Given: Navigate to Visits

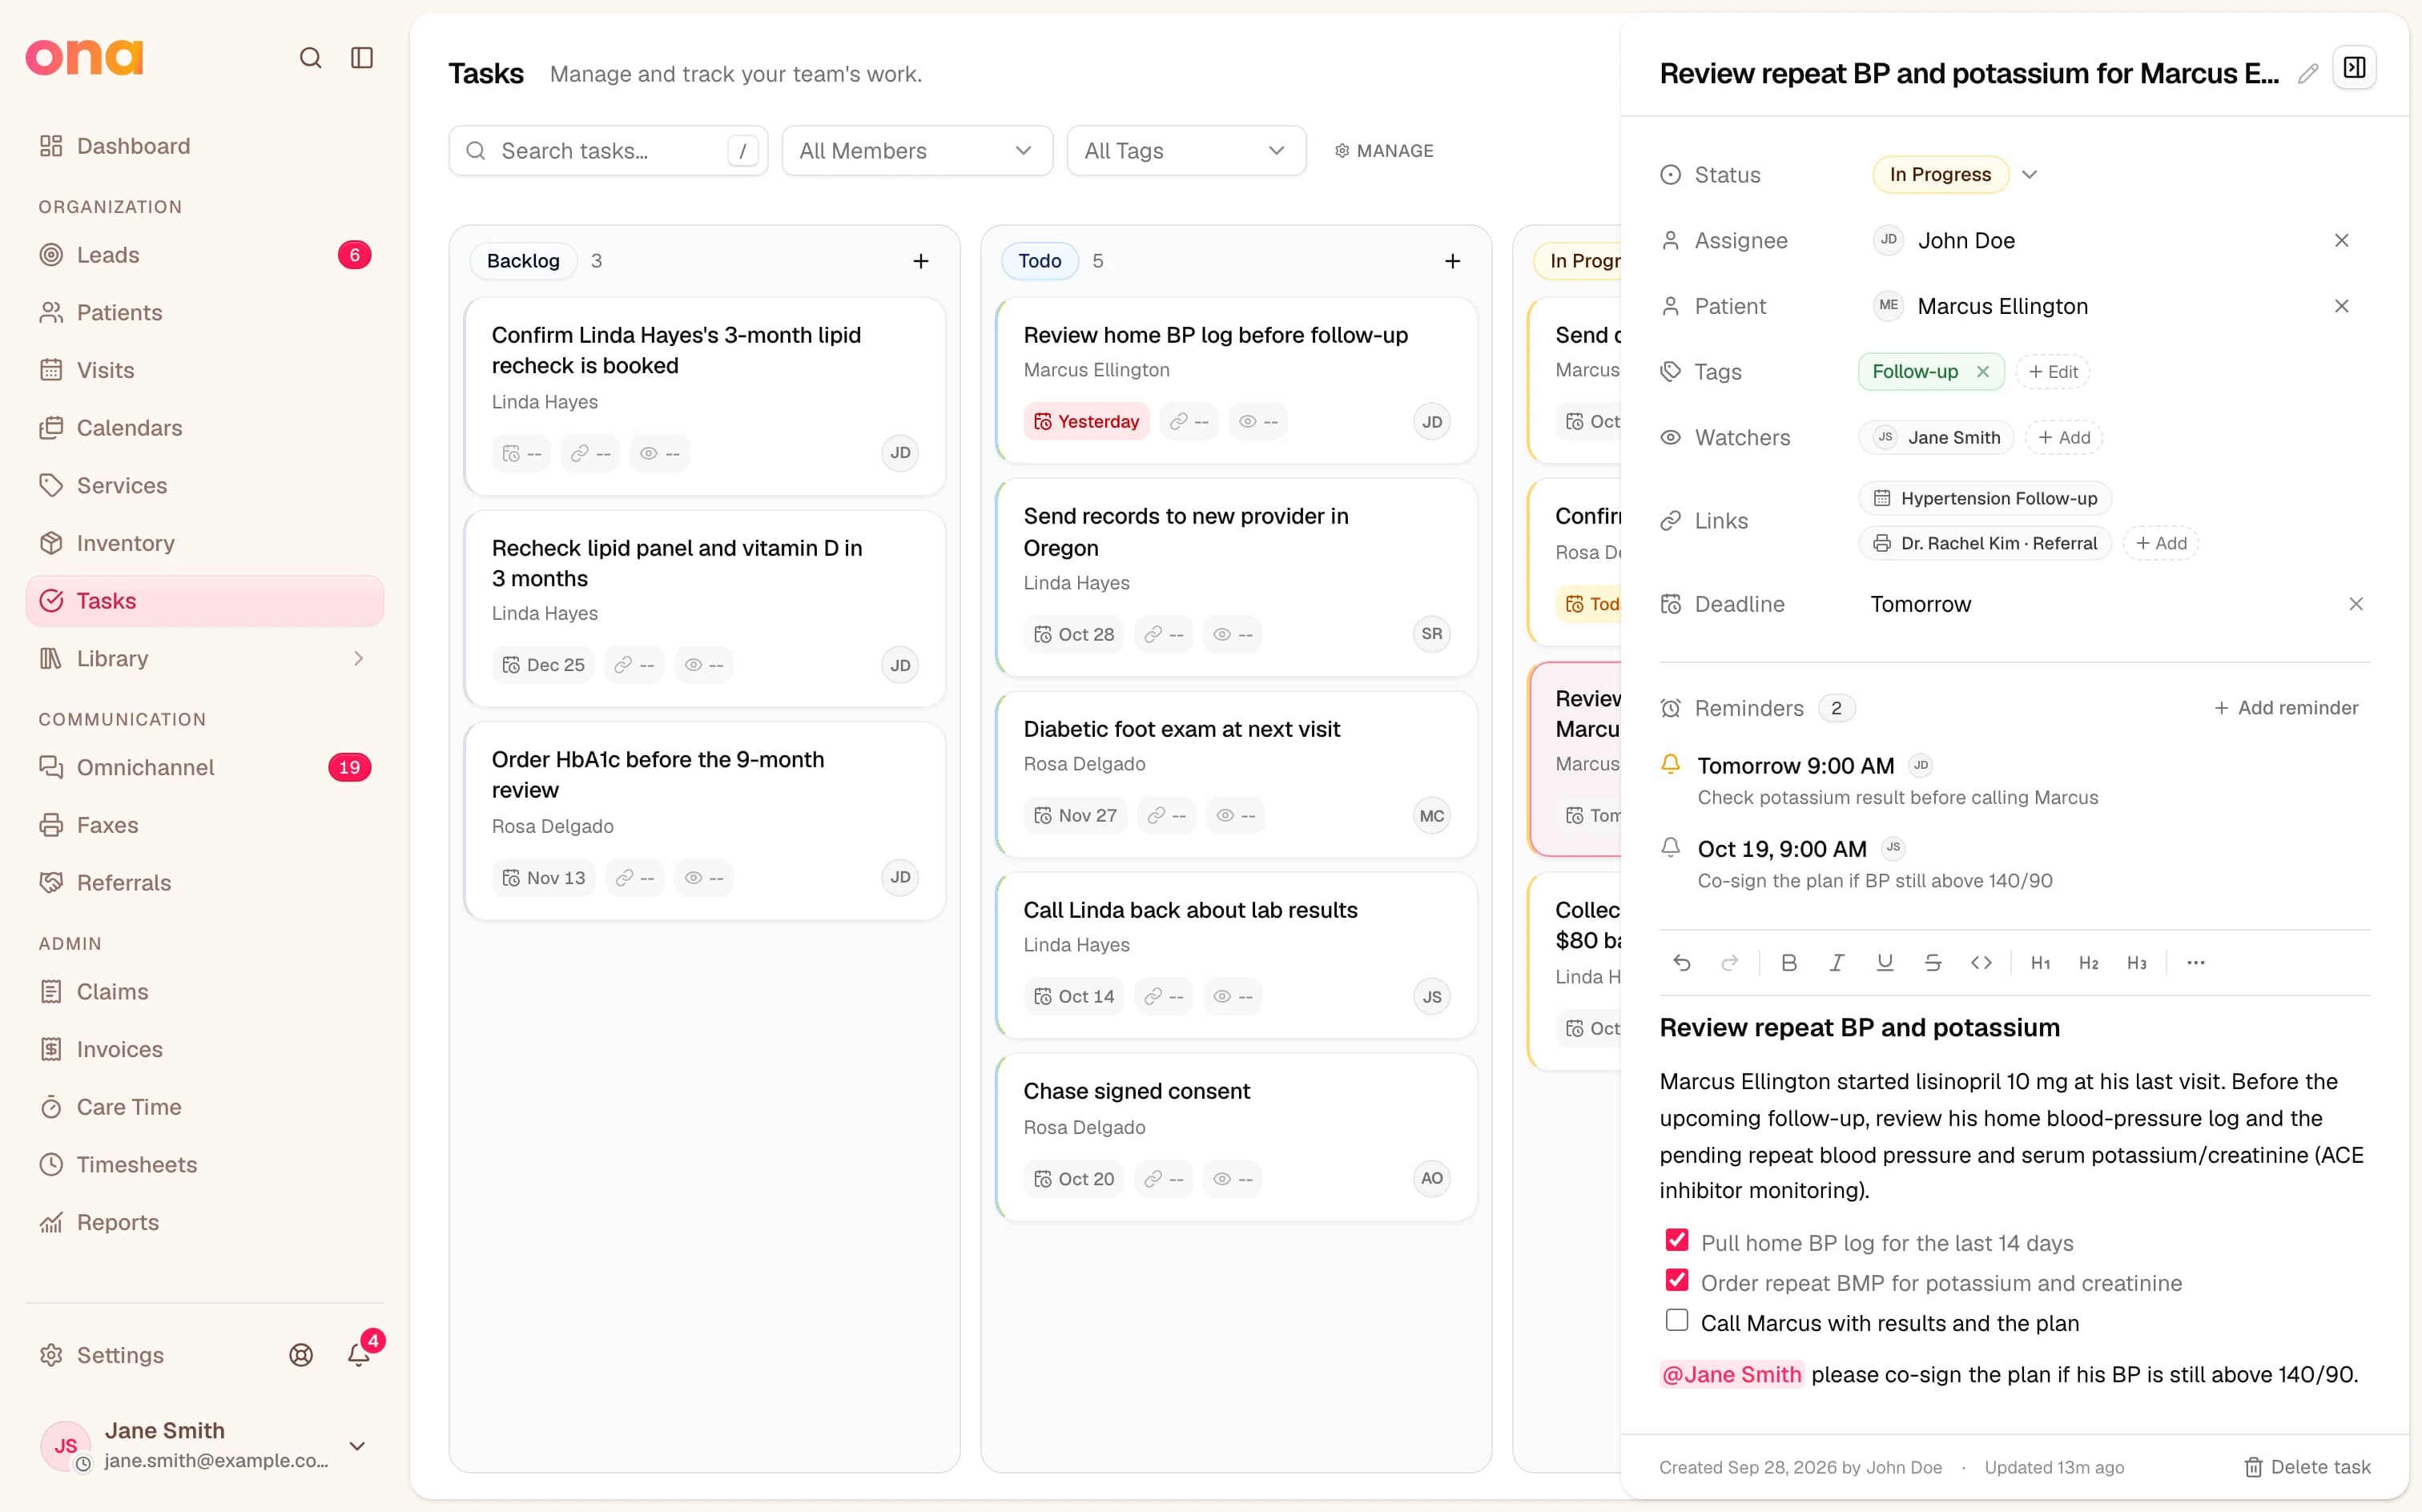Looking at the screenshot, I should pos(205,370).
